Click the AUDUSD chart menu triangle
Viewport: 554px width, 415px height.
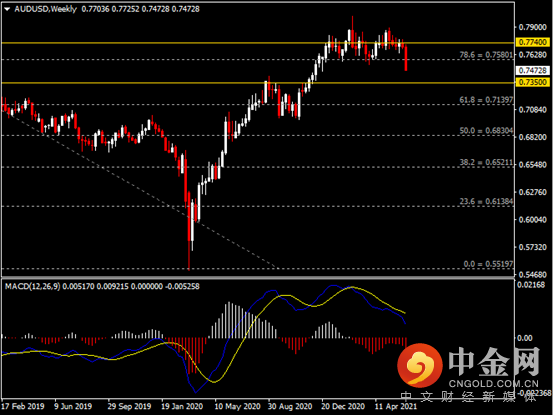pos(7,9)
